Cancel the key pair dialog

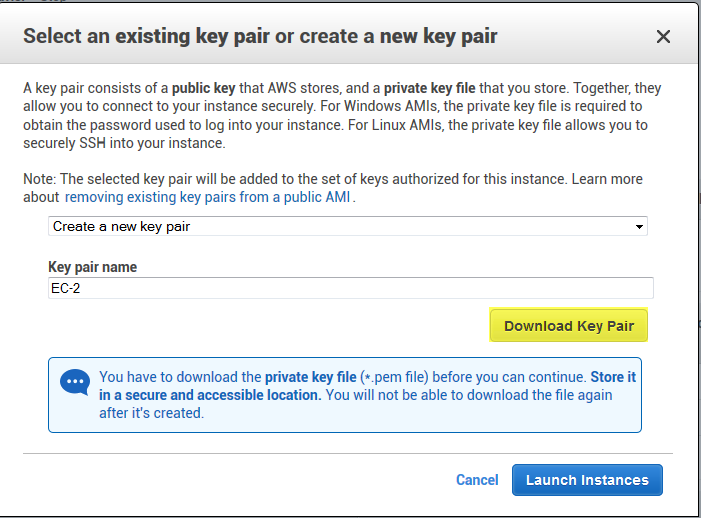477,480
